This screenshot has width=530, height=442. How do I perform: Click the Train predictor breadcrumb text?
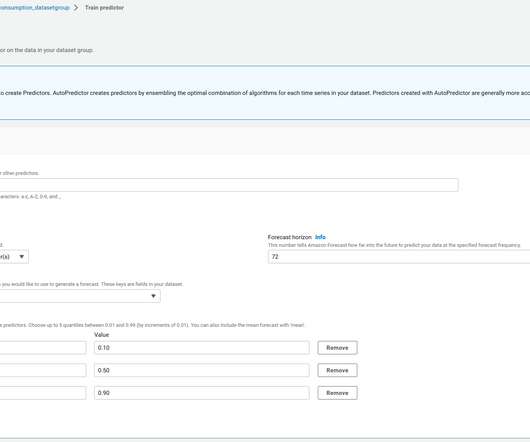(104, 7)
